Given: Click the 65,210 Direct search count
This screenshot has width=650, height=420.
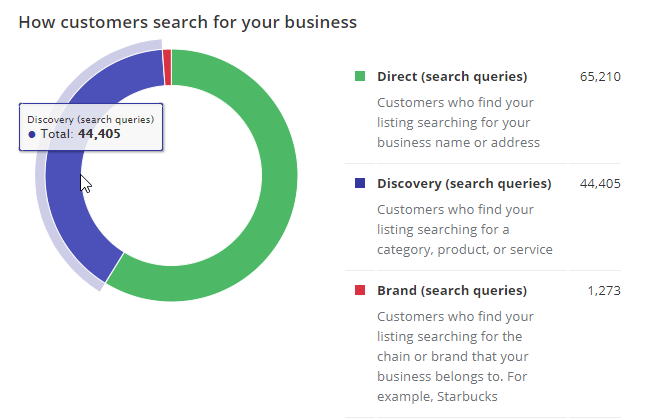Looking at the screenshot, I should coord(600,77).
